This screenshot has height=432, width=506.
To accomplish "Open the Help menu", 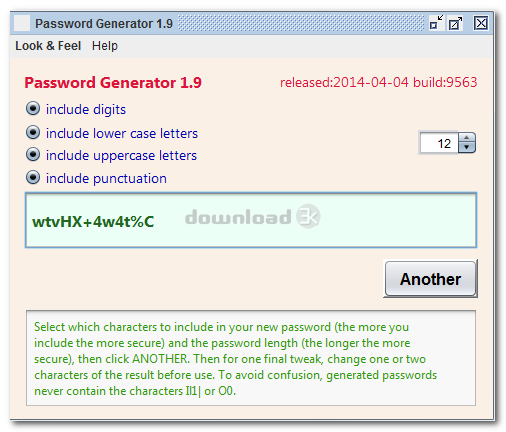I will coord(105,46).
